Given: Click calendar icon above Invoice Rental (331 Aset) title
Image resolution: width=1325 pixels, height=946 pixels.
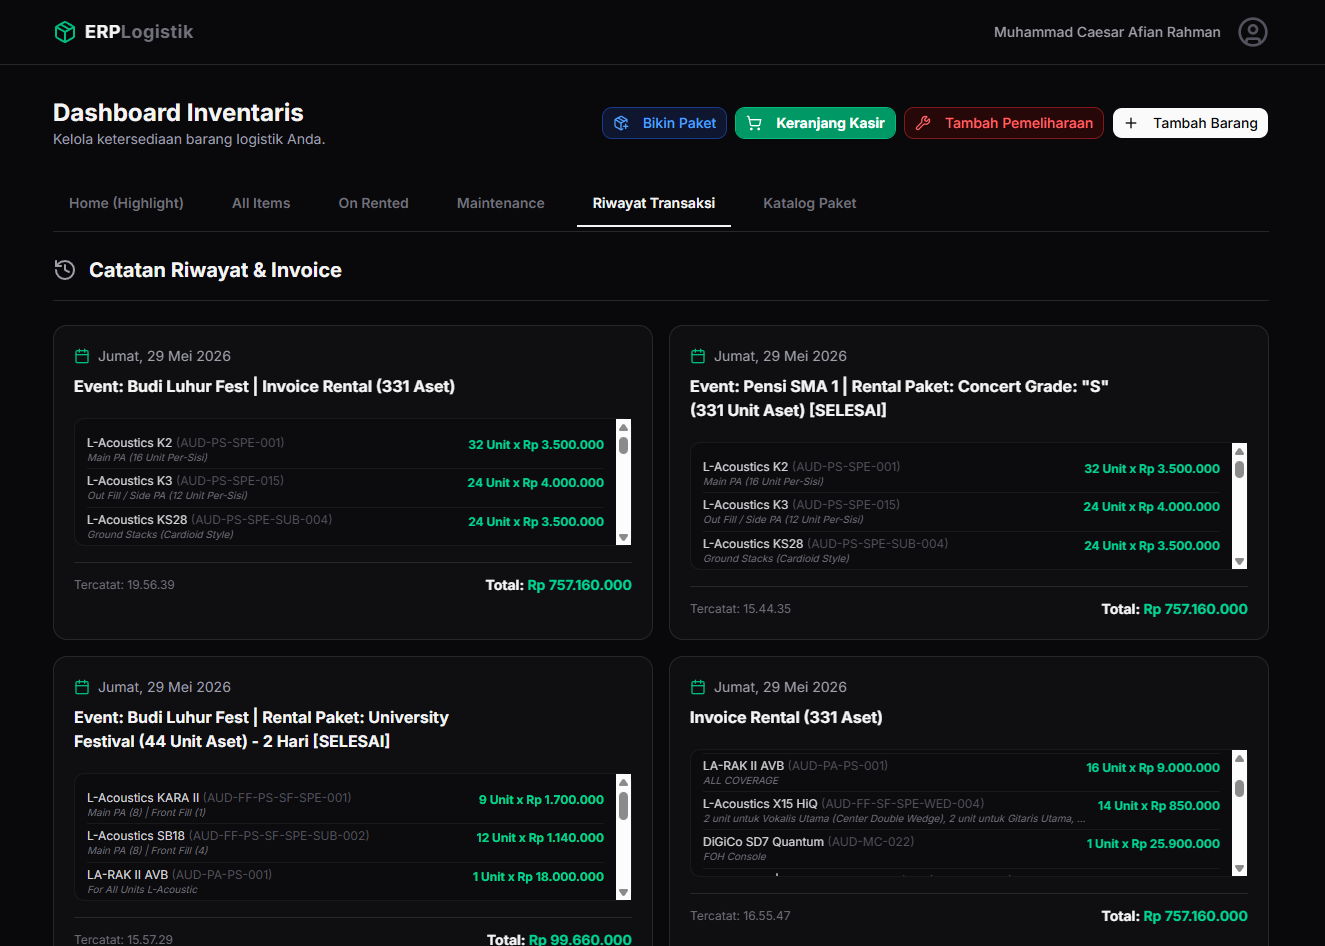Looking at the screenshot, I should pos(698,687).
